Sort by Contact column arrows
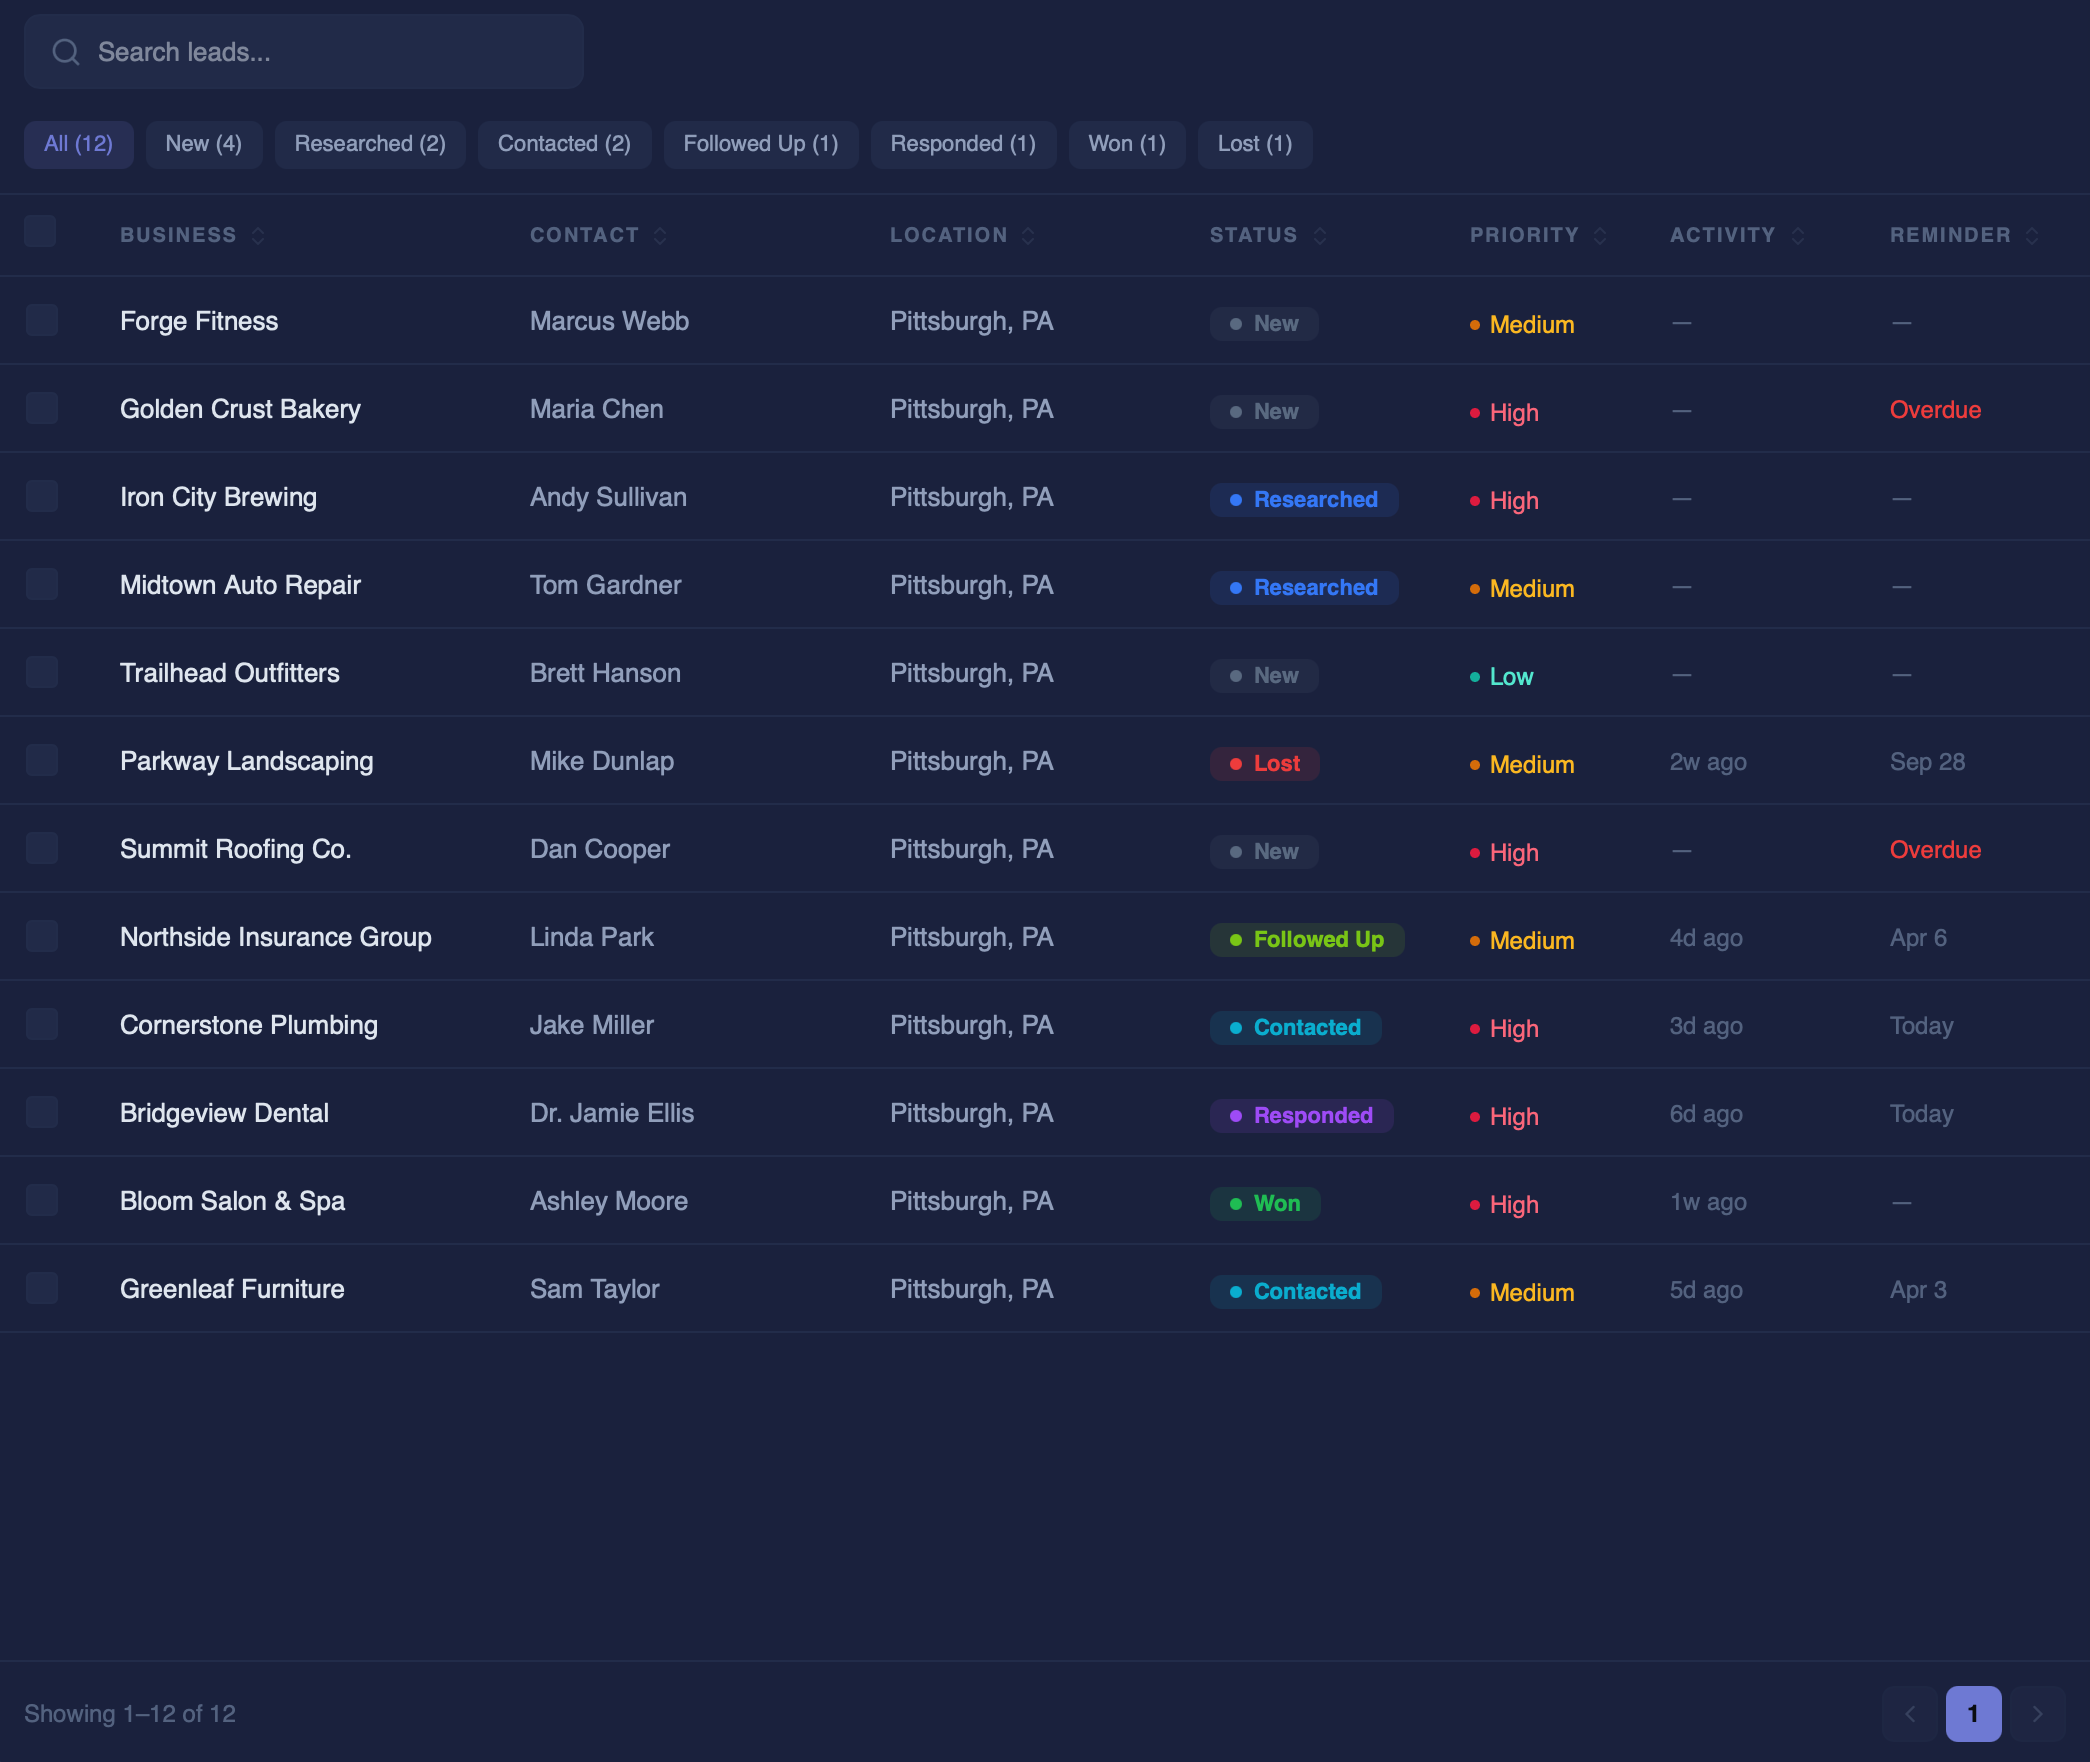 tap(660, 236)
